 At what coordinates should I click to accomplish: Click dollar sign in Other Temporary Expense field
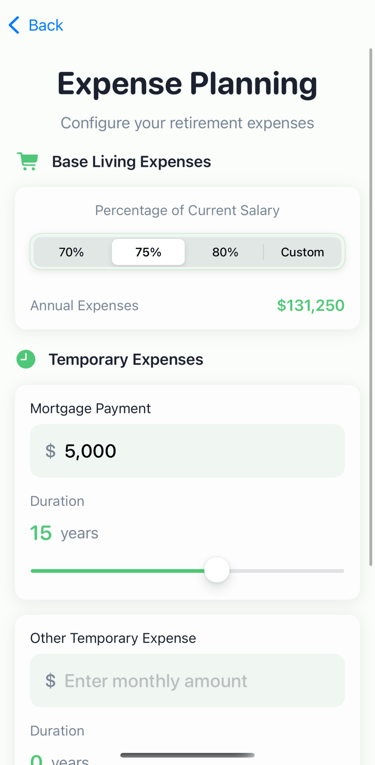[50, 681]
